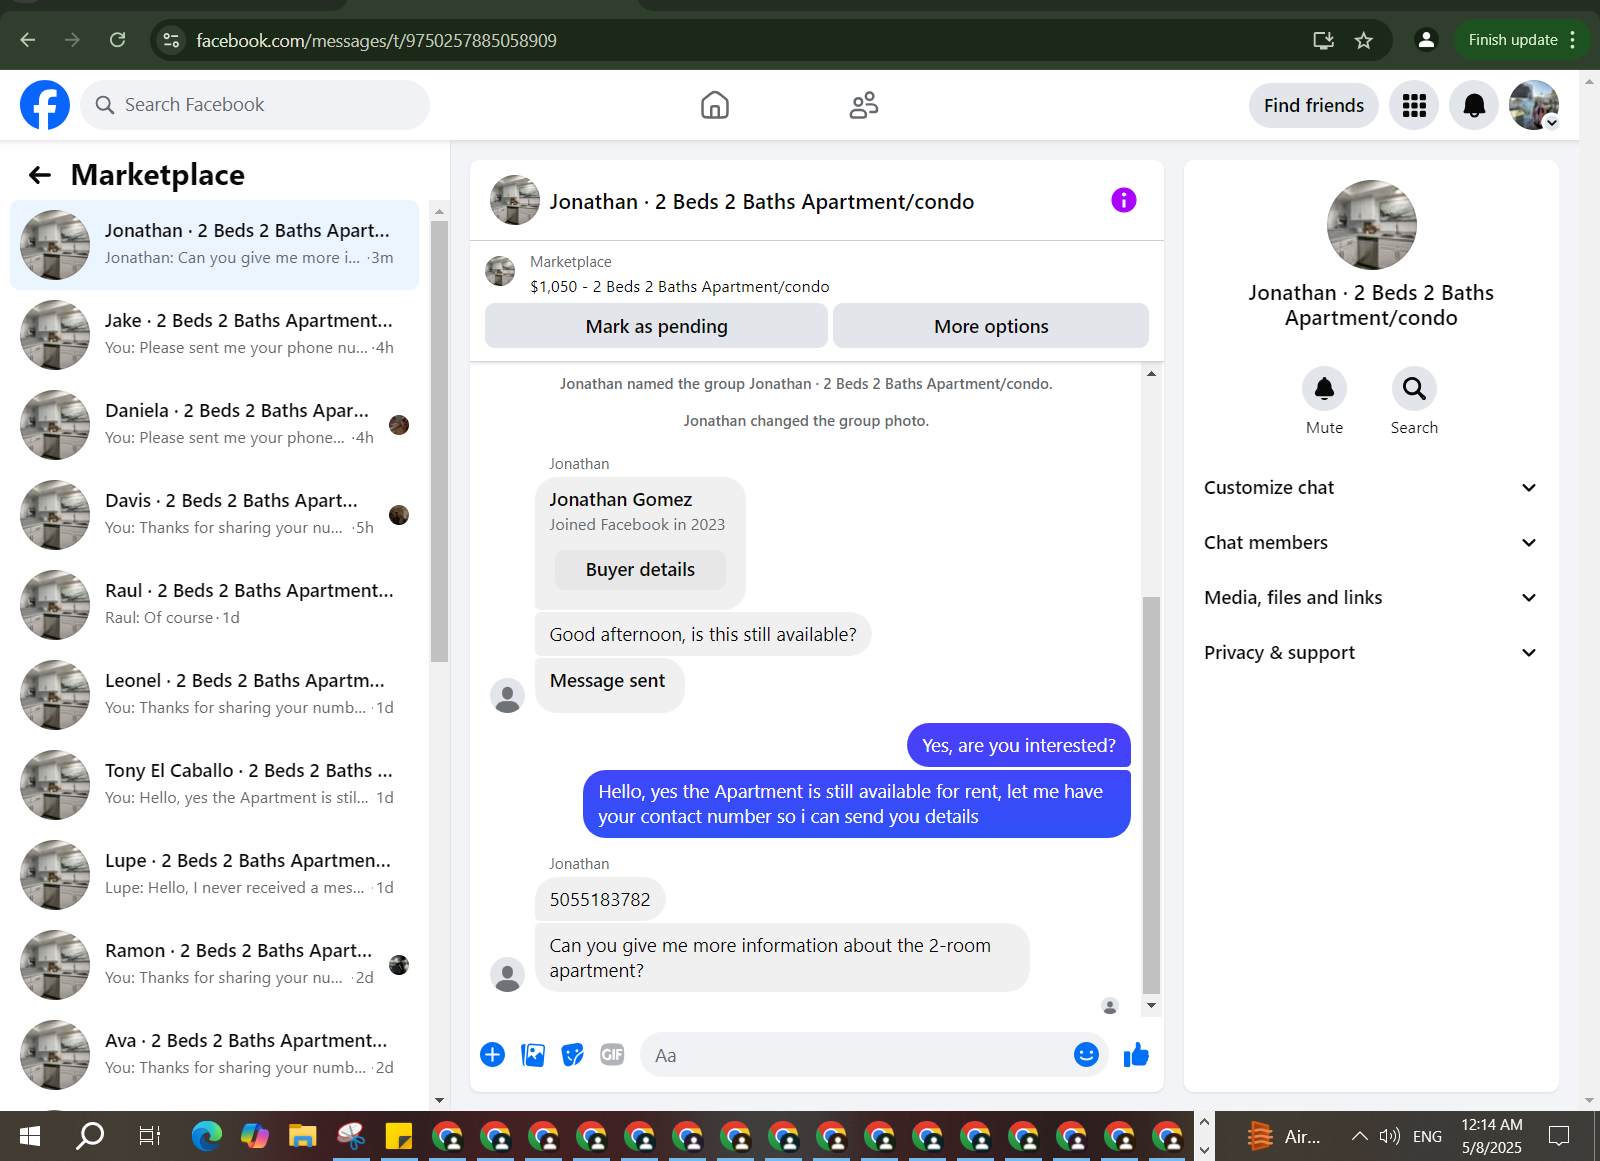Open the emoji picker smiley icon
The width and height of the screenshot is (1600, 1161).
(1086, 1054)
